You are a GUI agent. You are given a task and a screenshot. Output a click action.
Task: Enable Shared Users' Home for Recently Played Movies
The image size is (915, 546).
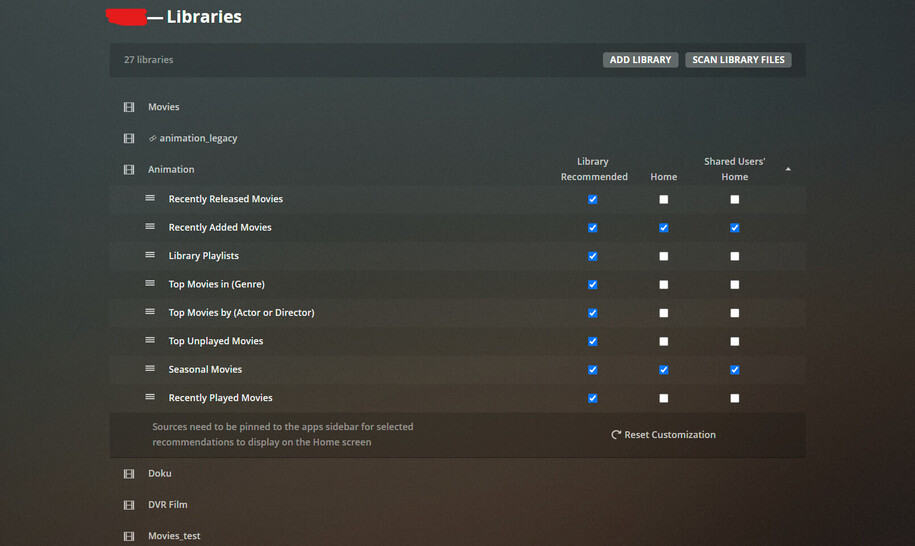click(x=735, y=398)
